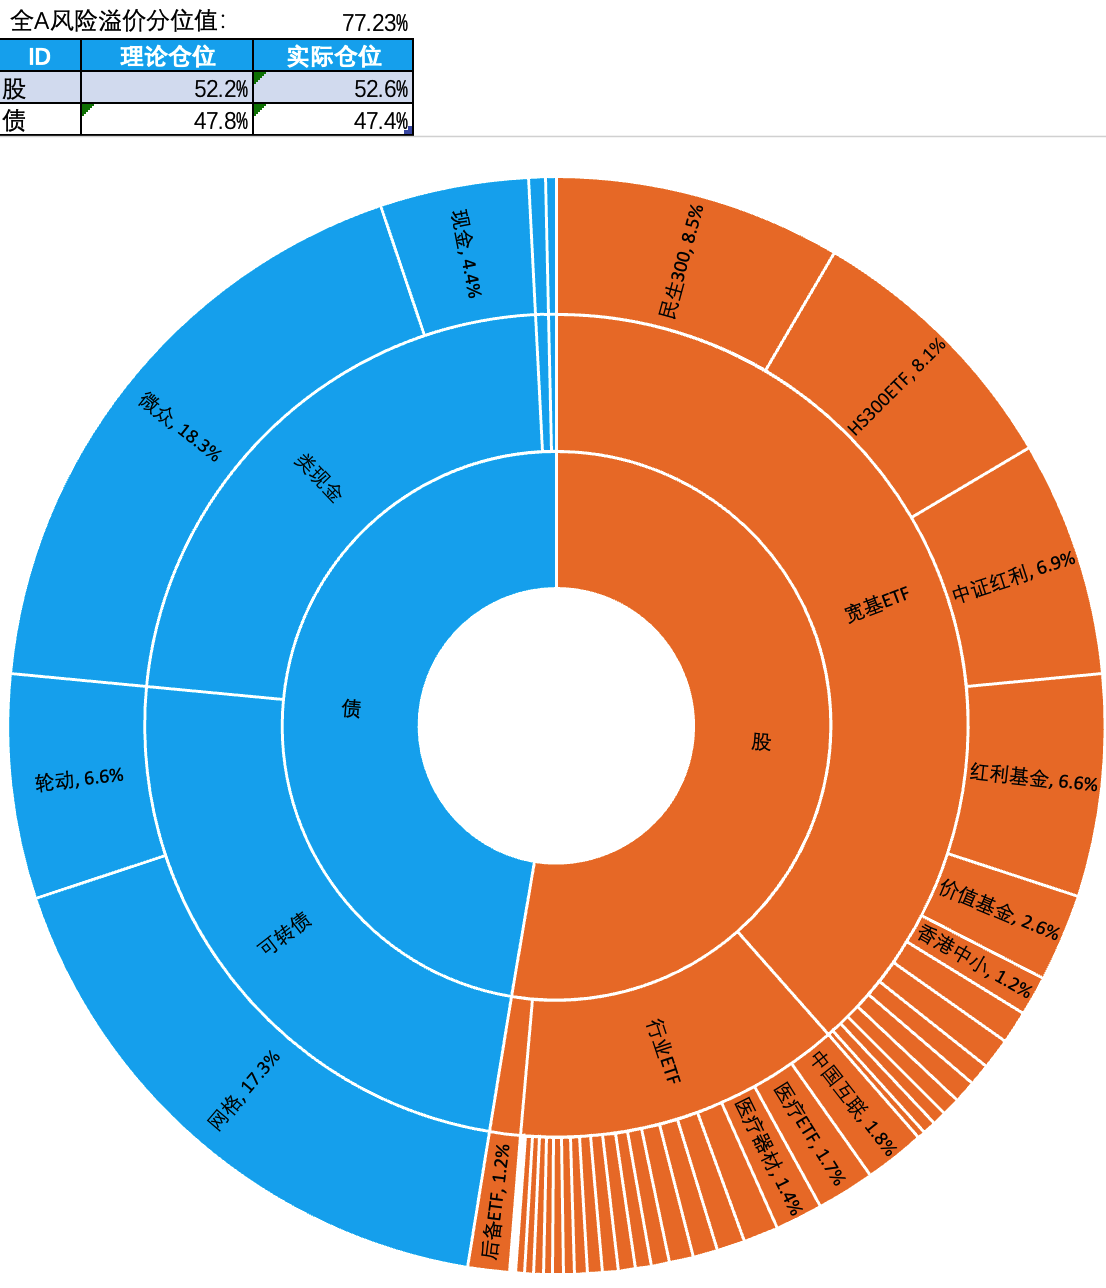The width and height of the screenshot is (1106, 1288).
Task: Select the 类现金 middle ring segment
Action: point(318,477)
